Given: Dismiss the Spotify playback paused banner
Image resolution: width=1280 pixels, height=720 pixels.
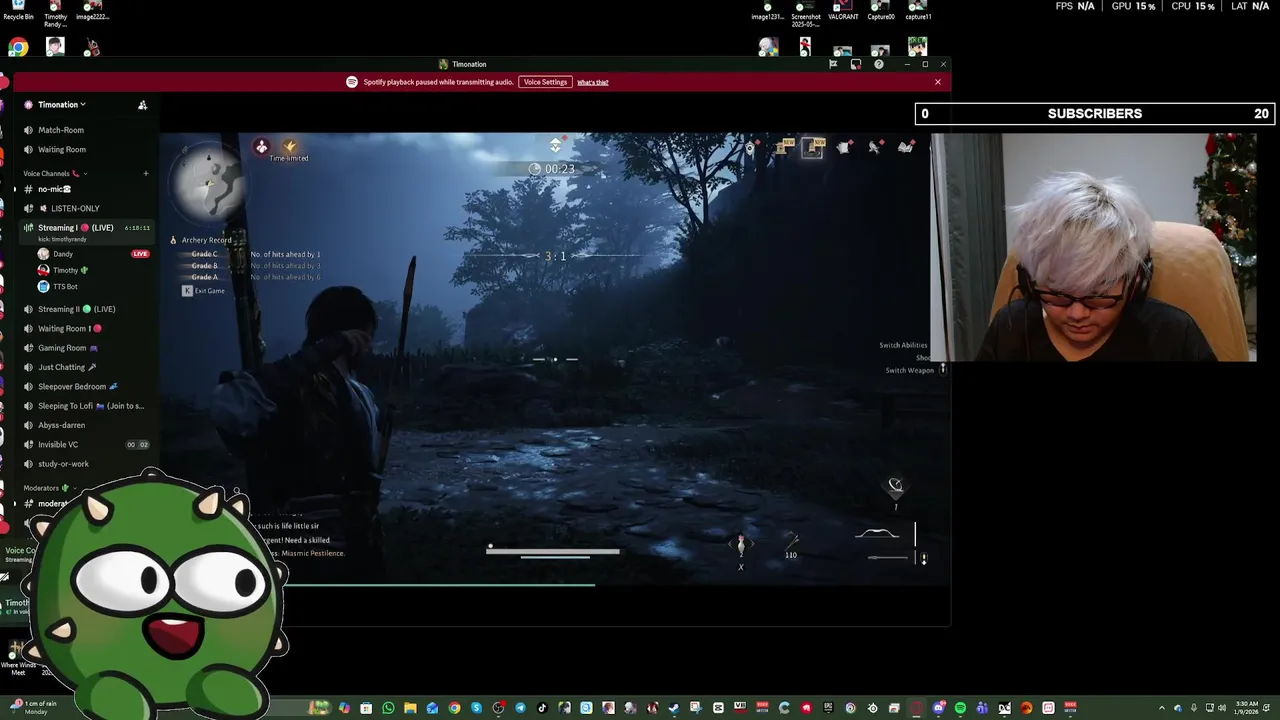Looking at the screenshot, I should [938, 82].
